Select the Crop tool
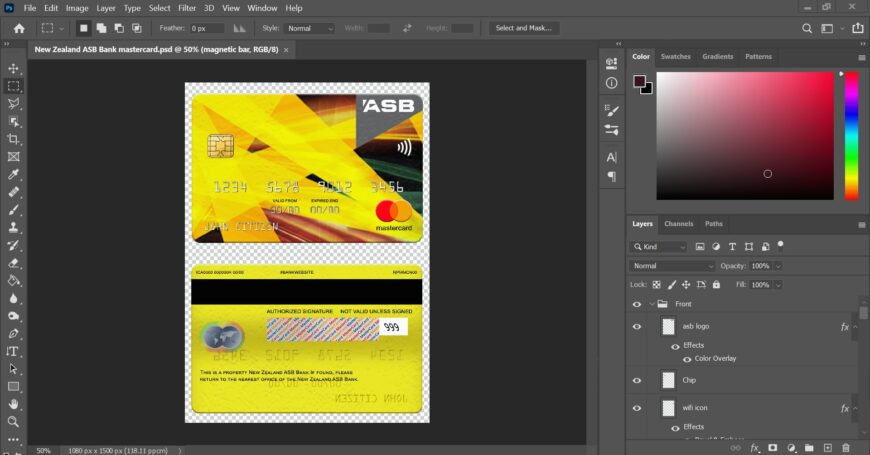Image resolution: width=870 pixels, height=455 pixels. 13,139
